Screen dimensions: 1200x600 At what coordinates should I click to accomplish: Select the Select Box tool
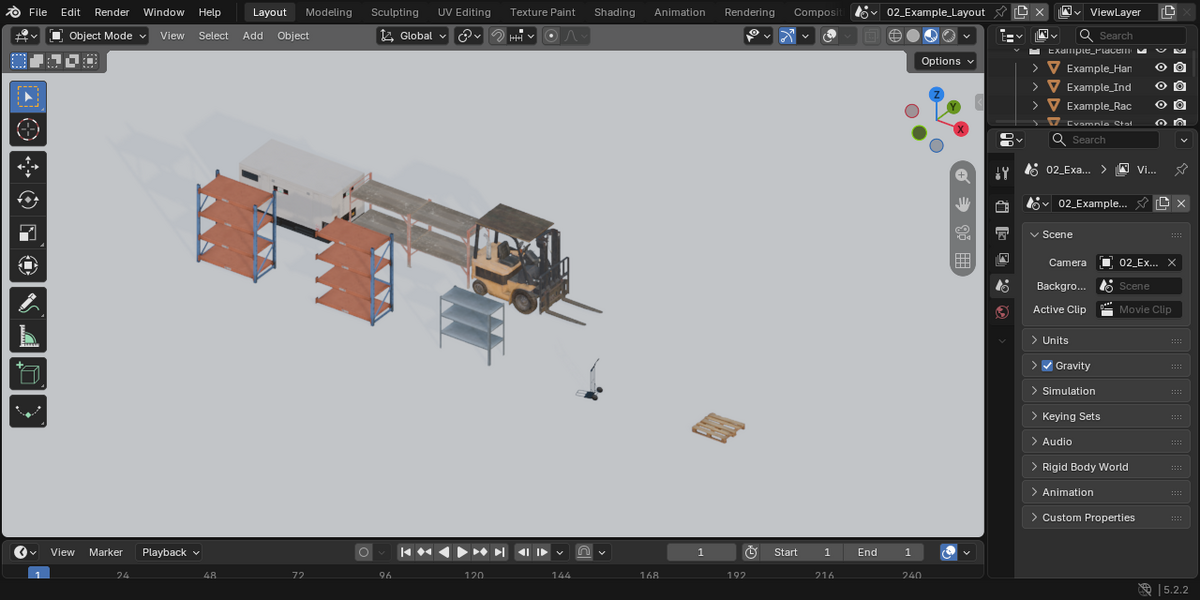(28, 97)
